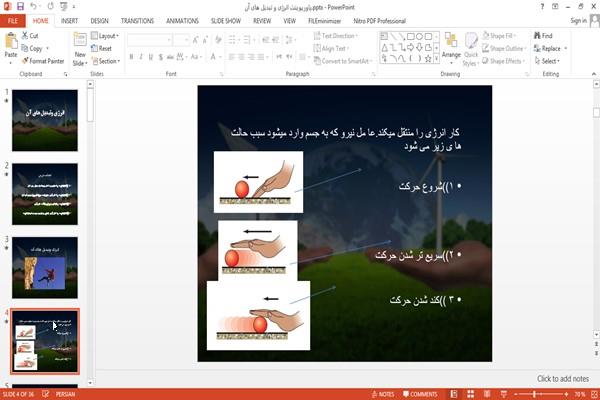Switch to Slide Sorter view icon
Viewport: 600px width, 400px height.
[470, 394]
